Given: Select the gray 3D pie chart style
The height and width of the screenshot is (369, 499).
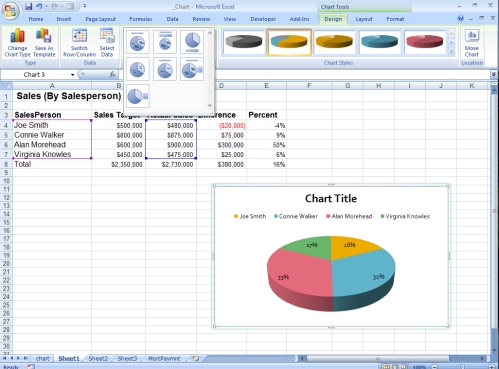Looking at the screenshot, I should point(244,42).
